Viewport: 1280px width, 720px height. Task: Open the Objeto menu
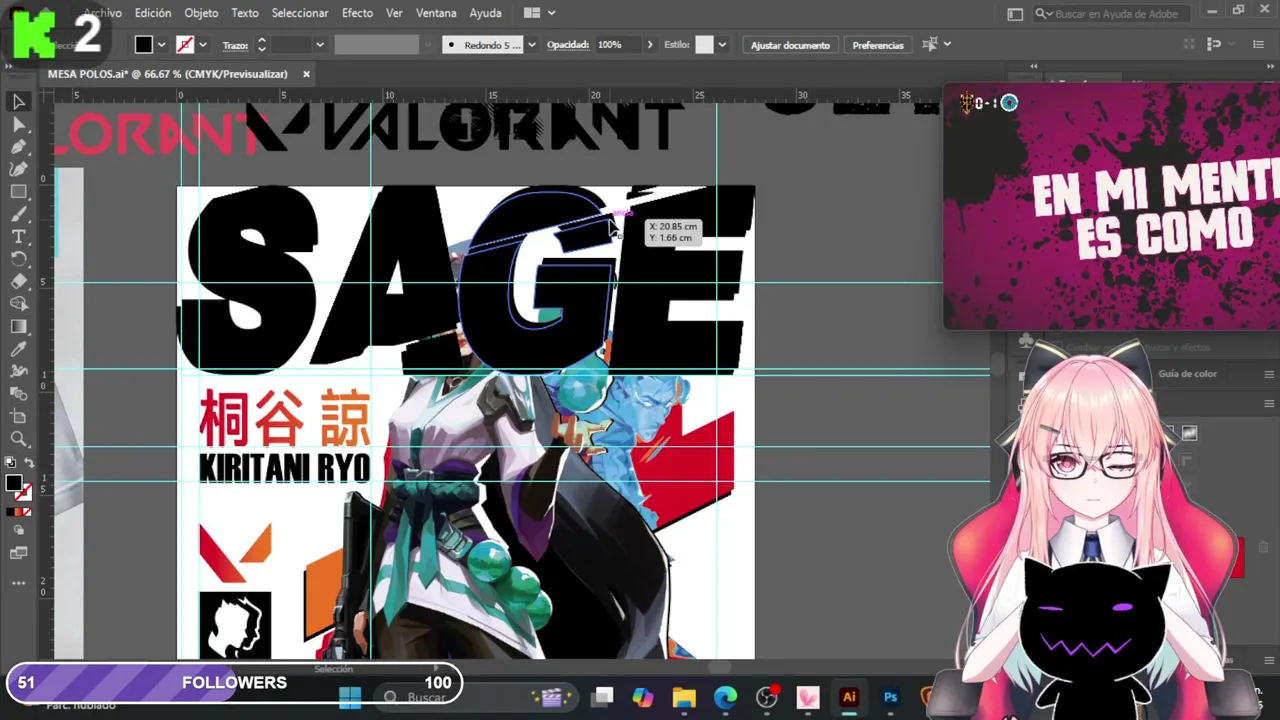(201, 13)
